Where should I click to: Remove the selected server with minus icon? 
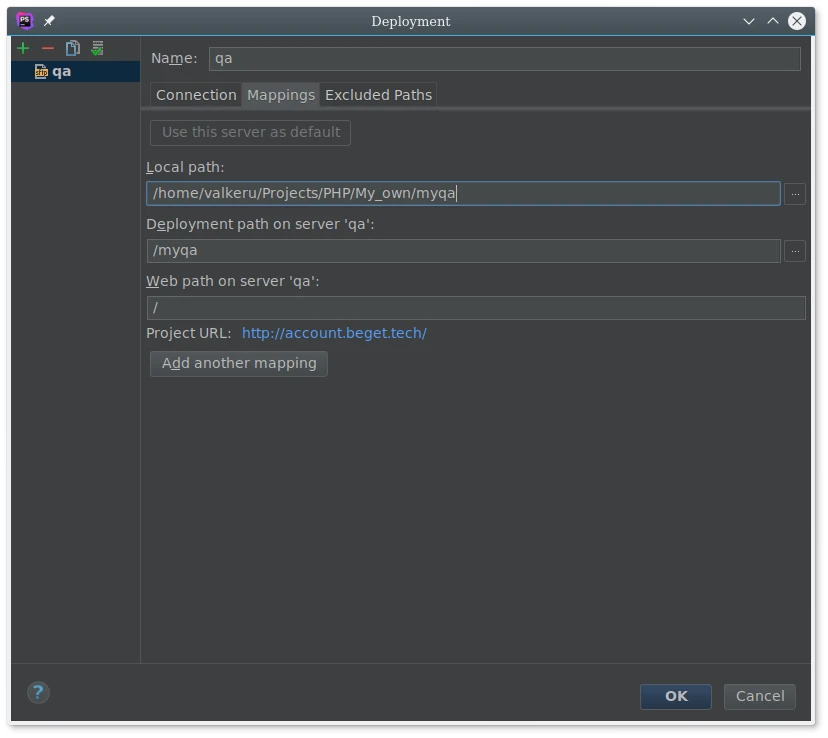(47, 48)
